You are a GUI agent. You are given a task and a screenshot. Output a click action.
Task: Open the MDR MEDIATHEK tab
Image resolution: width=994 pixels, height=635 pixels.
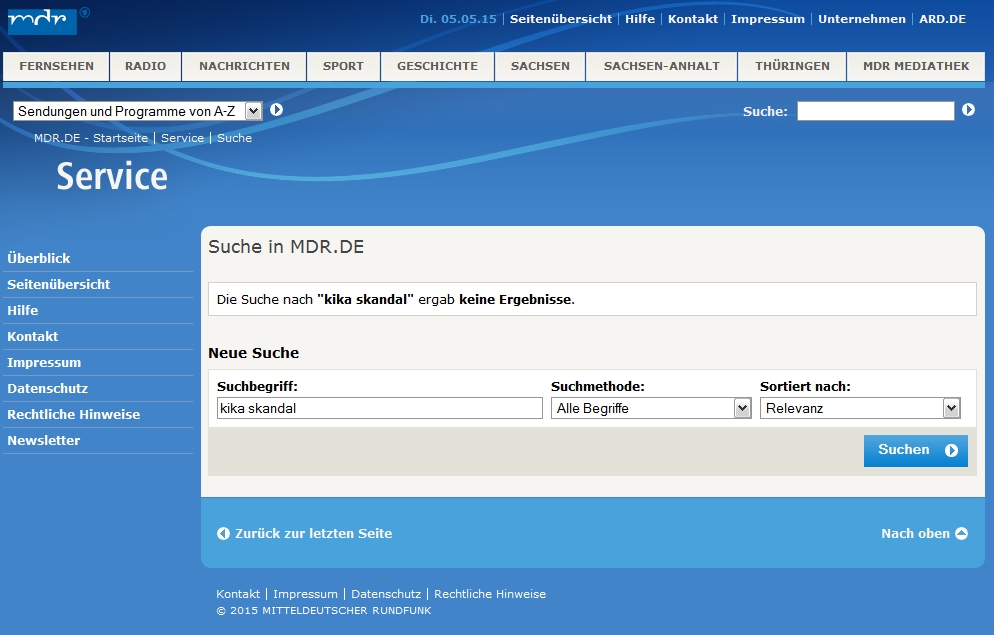coord(916,66)
